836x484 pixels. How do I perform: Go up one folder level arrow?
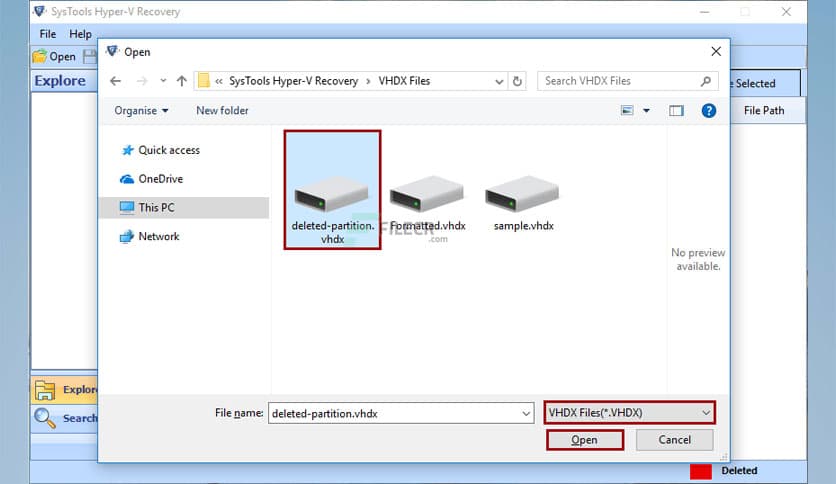[x=182, y=81]
